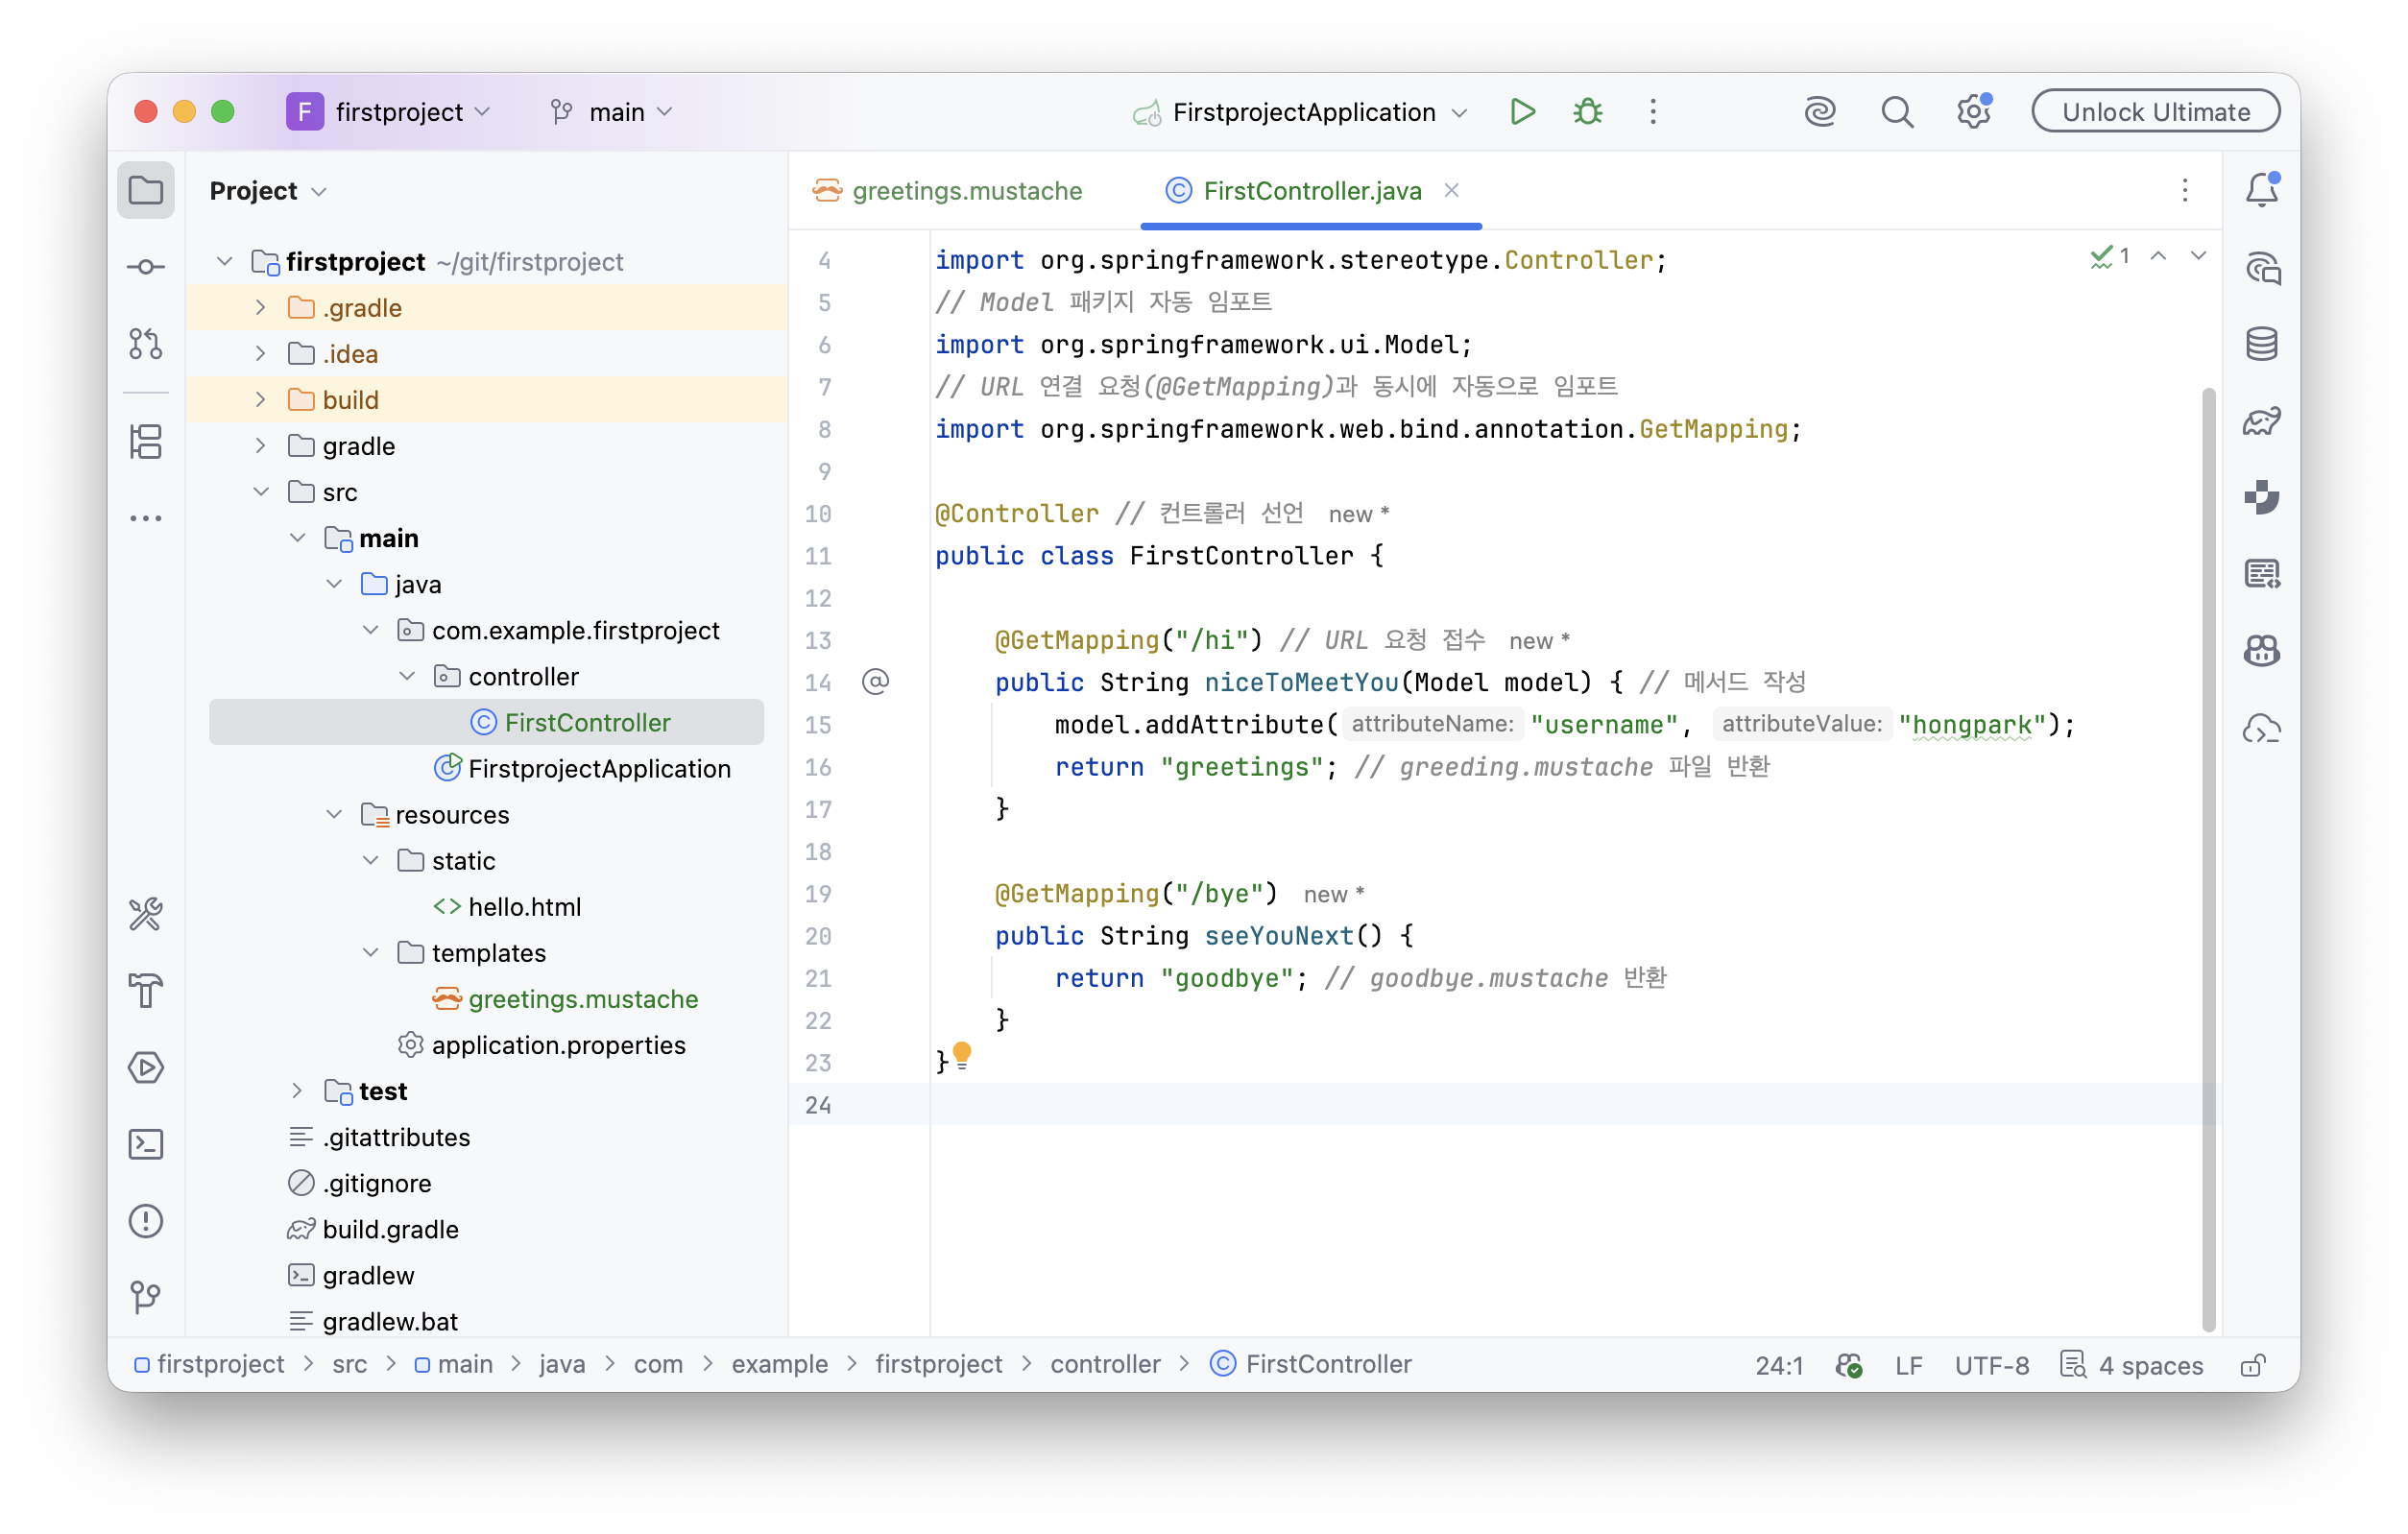Open the main branch dropdown
The image size is (2408, 1534).
click(612, 112)
